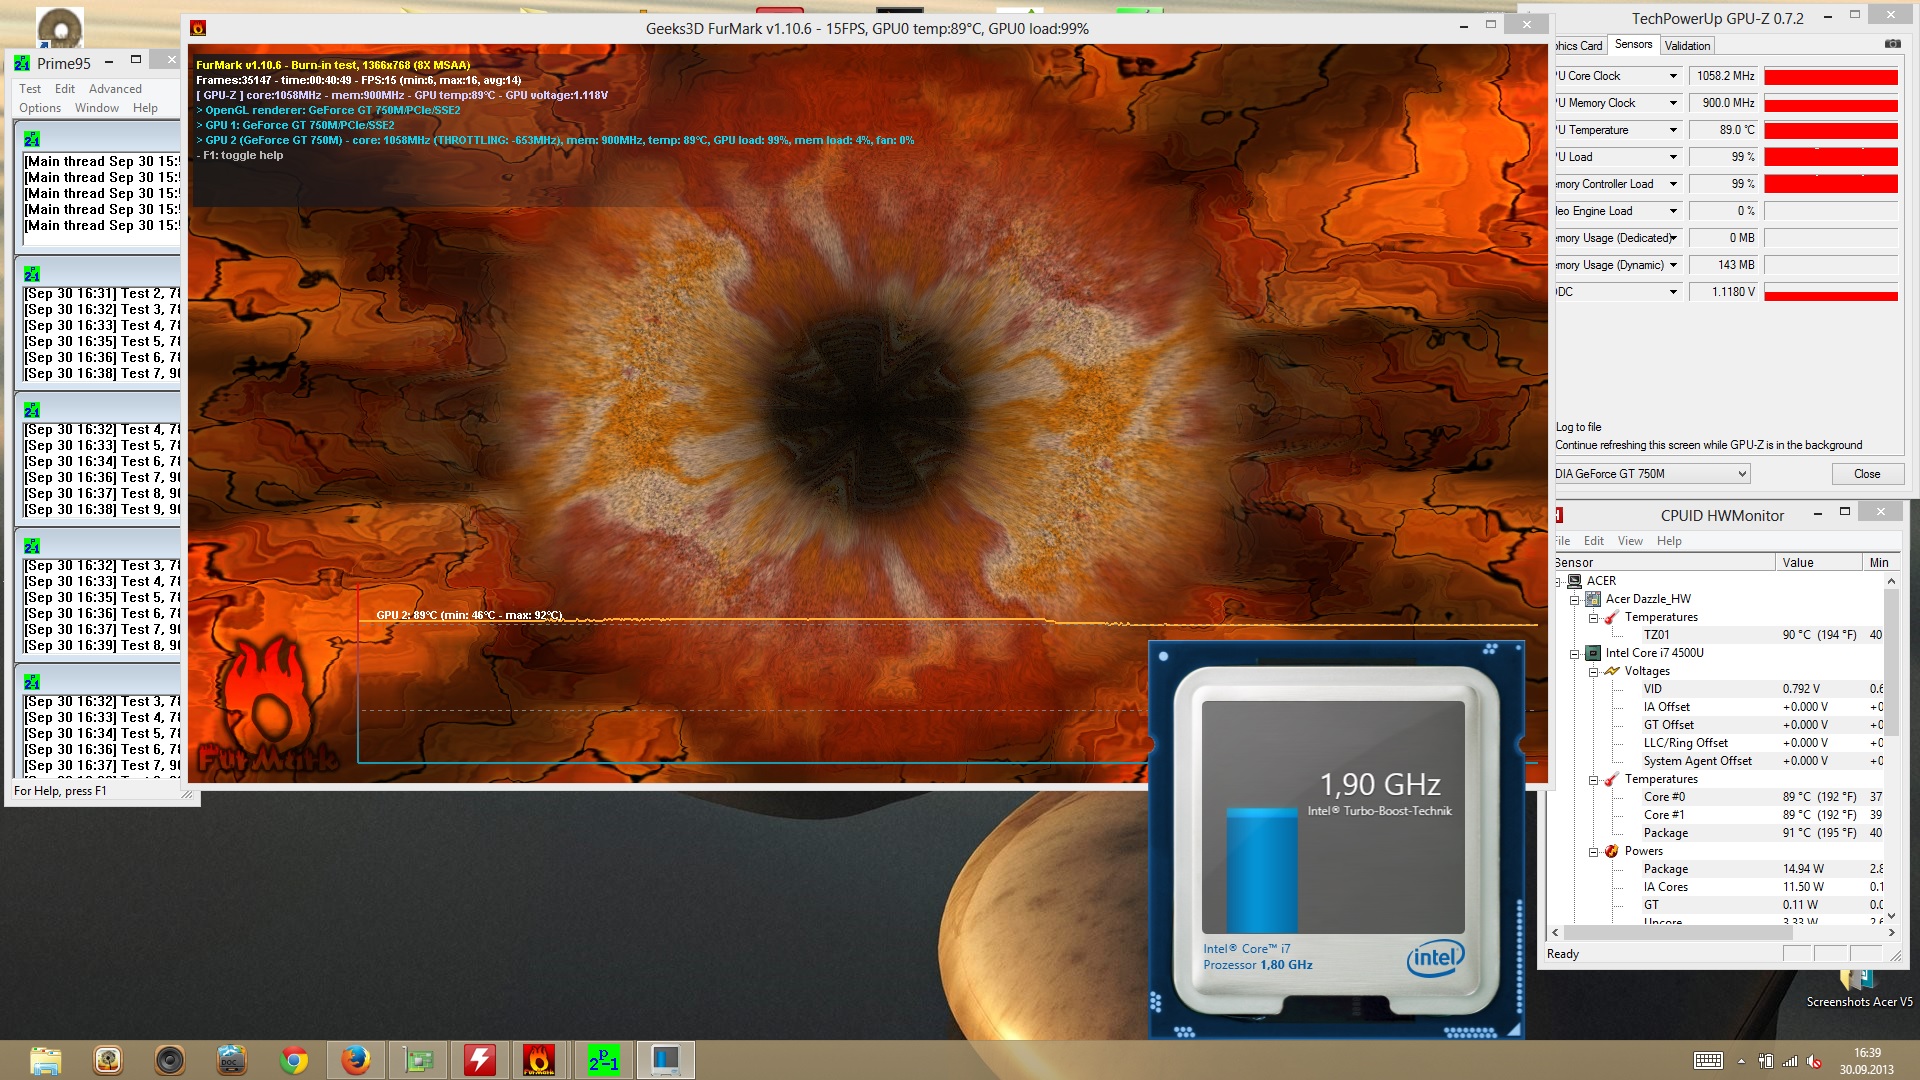The image size is (1920, 1080).
Task: Click the HWMonitor horizontal scrollbar thumb
Action: pyautogui.click(x=1678, y=932)
